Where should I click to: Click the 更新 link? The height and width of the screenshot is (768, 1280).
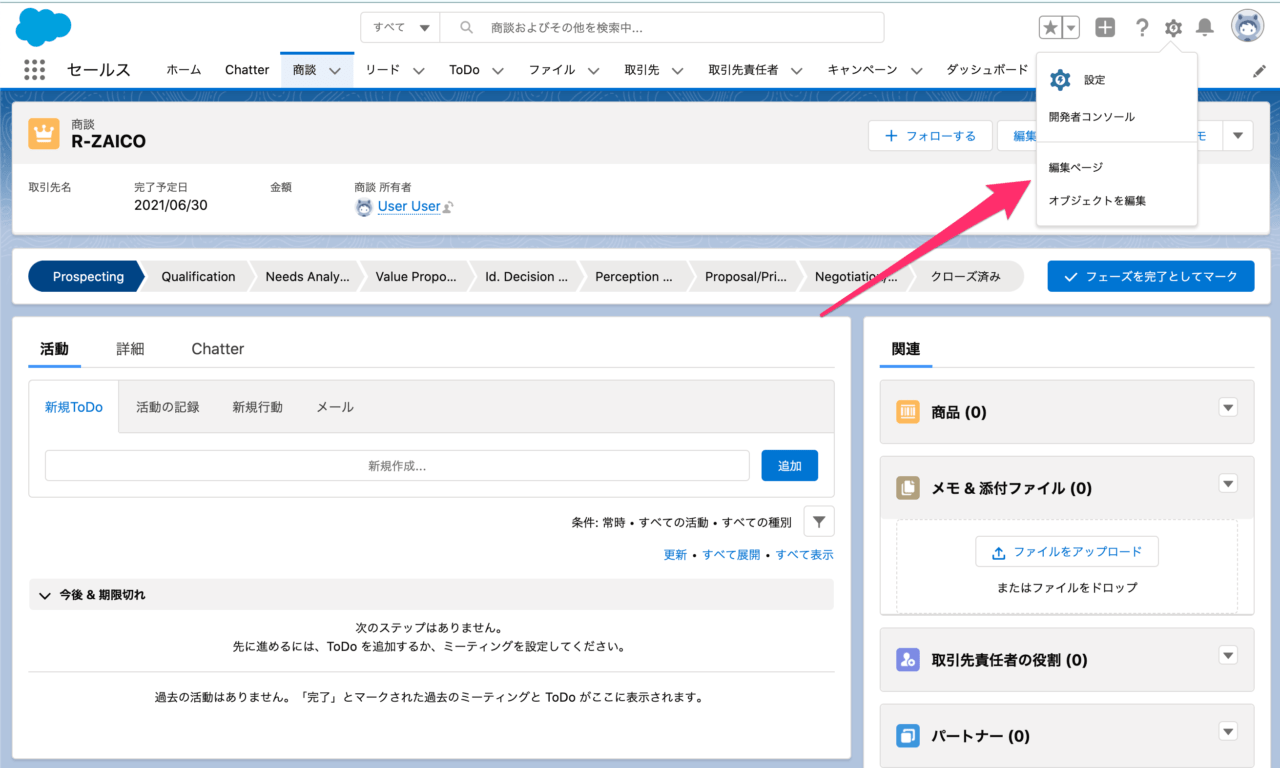click(x=675, y=555)
